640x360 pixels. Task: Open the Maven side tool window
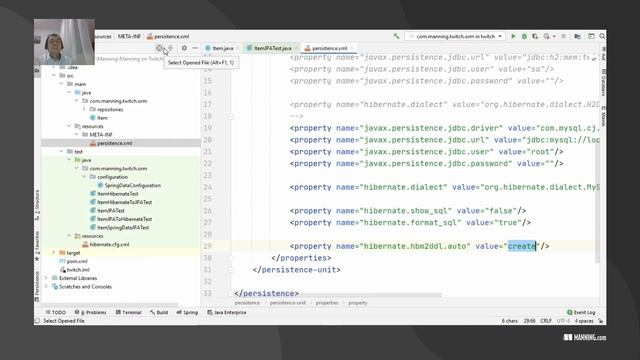pos(603,116)
